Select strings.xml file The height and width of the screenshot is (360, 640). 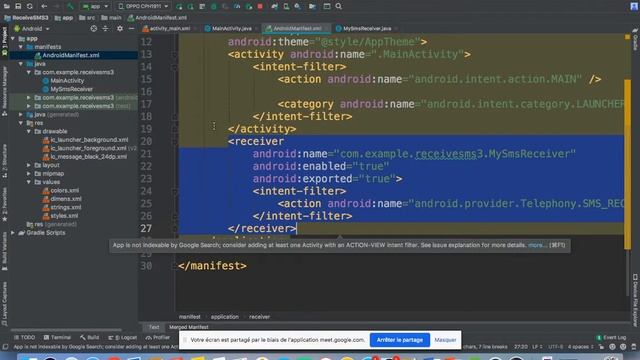pos(62,207)
